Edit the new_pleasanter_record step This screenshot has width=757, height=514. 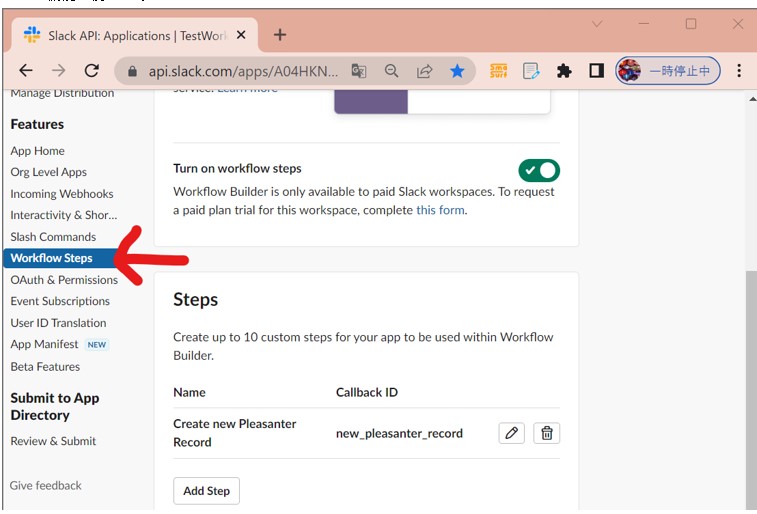coord(512,433)
